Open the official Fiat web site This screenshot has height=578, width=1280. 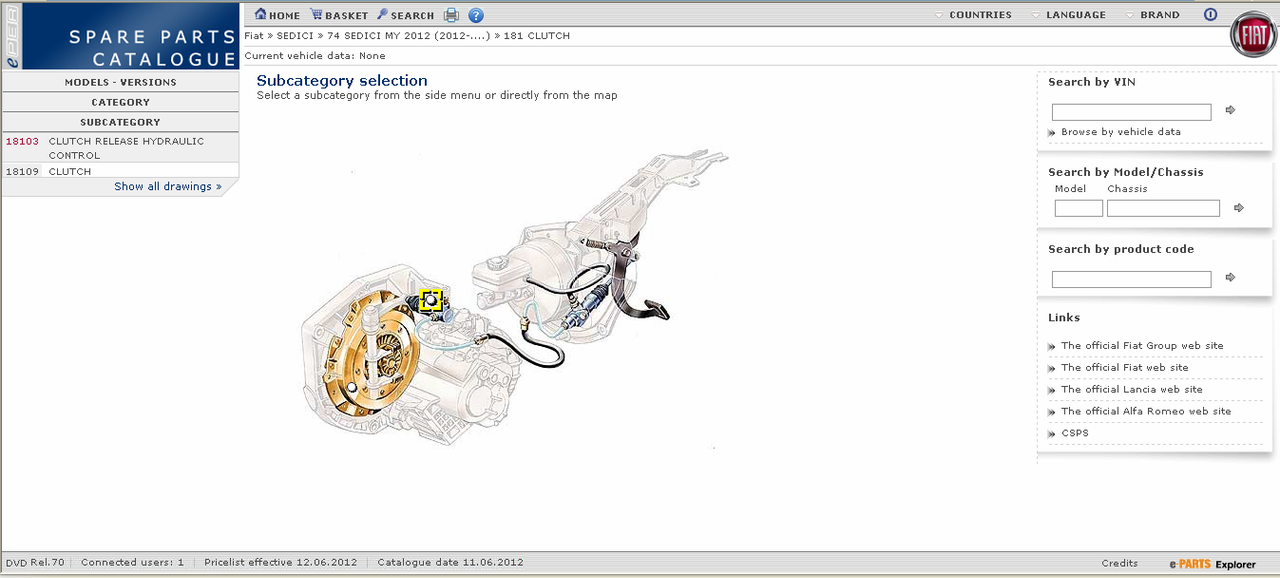(1125, 368)
